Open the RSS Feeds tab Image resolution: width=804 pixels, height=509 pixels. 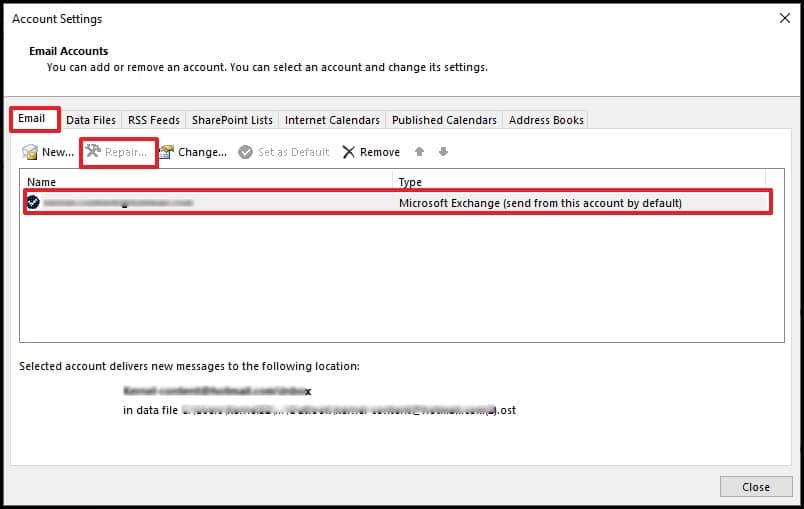point(154,120)
